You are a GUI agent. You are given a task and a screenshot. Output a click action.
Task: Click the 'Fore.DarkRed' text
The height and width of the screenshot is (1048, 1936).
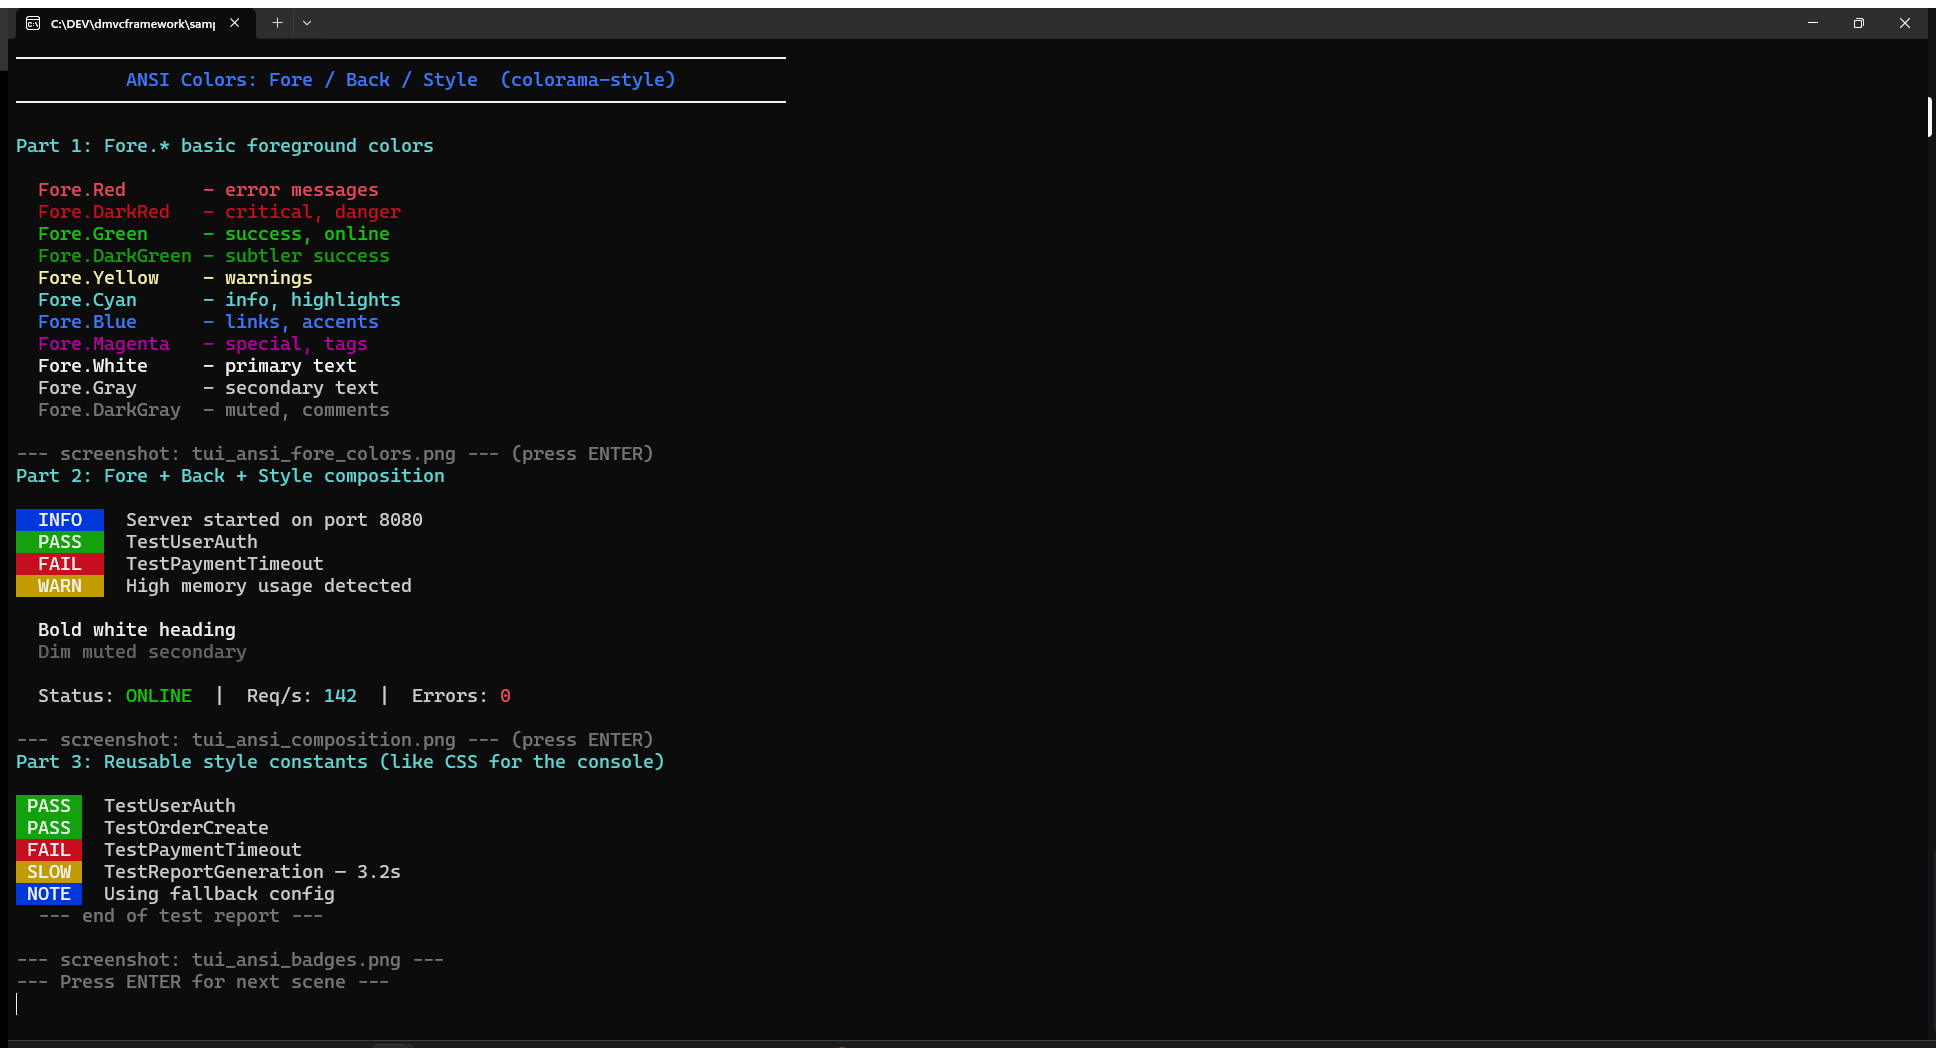(104, 212)
